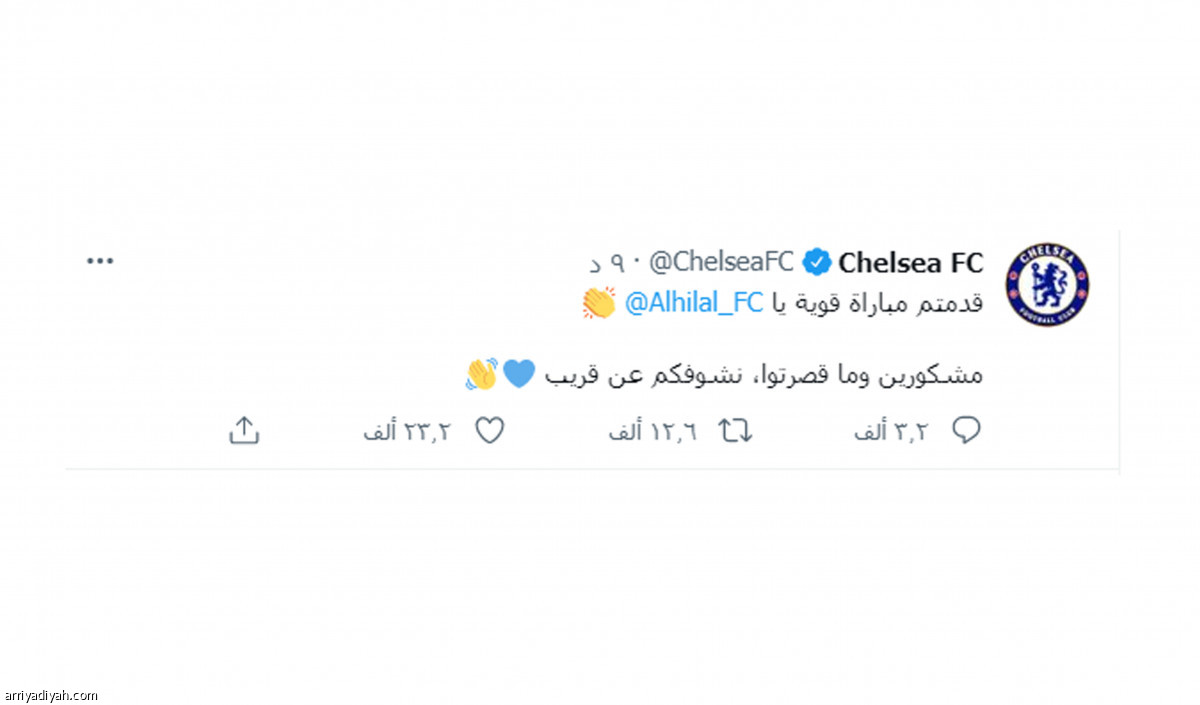Click the reply speech bubble icon
Viewport: 1200px width, 705px height.
click(966, 431)
